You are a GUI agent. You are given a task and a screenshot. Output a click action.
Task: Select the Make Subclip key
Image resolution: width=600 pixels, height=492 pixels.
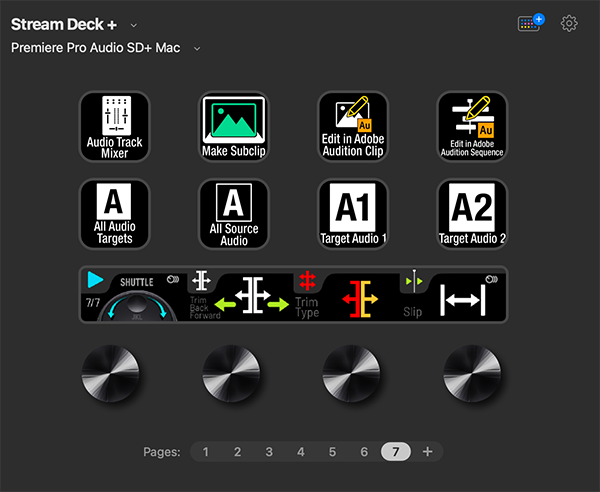pos(234,127)
